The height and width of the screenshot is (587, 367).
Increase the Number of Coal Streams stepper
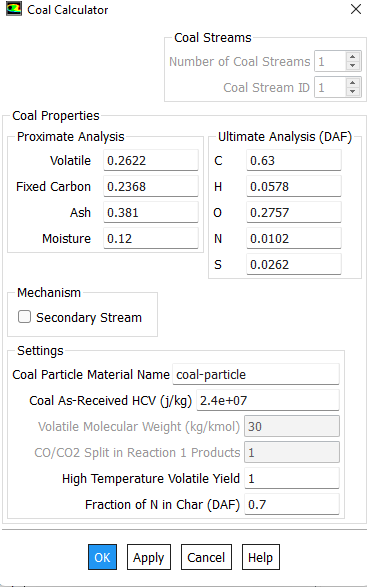pyautogui.click(x=352, y=57)
